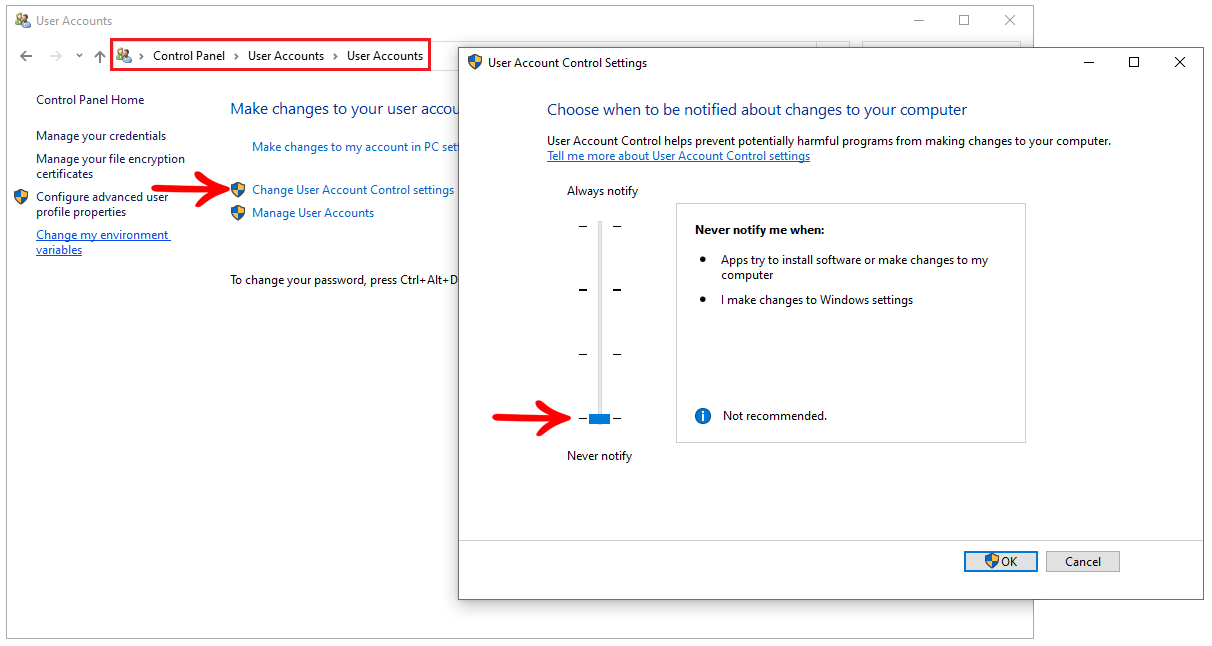Set the UAC slider to top Always notify level
The width and height of the screenshot is (1212, 646).
(x=600, y=226)
